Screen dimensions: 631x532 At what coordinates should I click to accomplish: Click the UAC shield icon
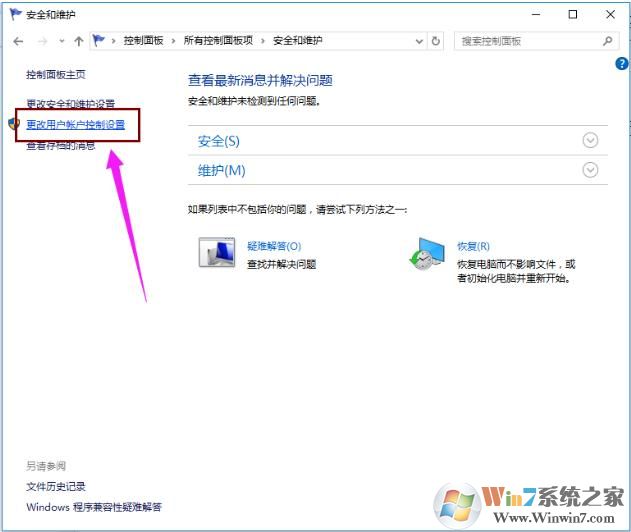point(14,124)
